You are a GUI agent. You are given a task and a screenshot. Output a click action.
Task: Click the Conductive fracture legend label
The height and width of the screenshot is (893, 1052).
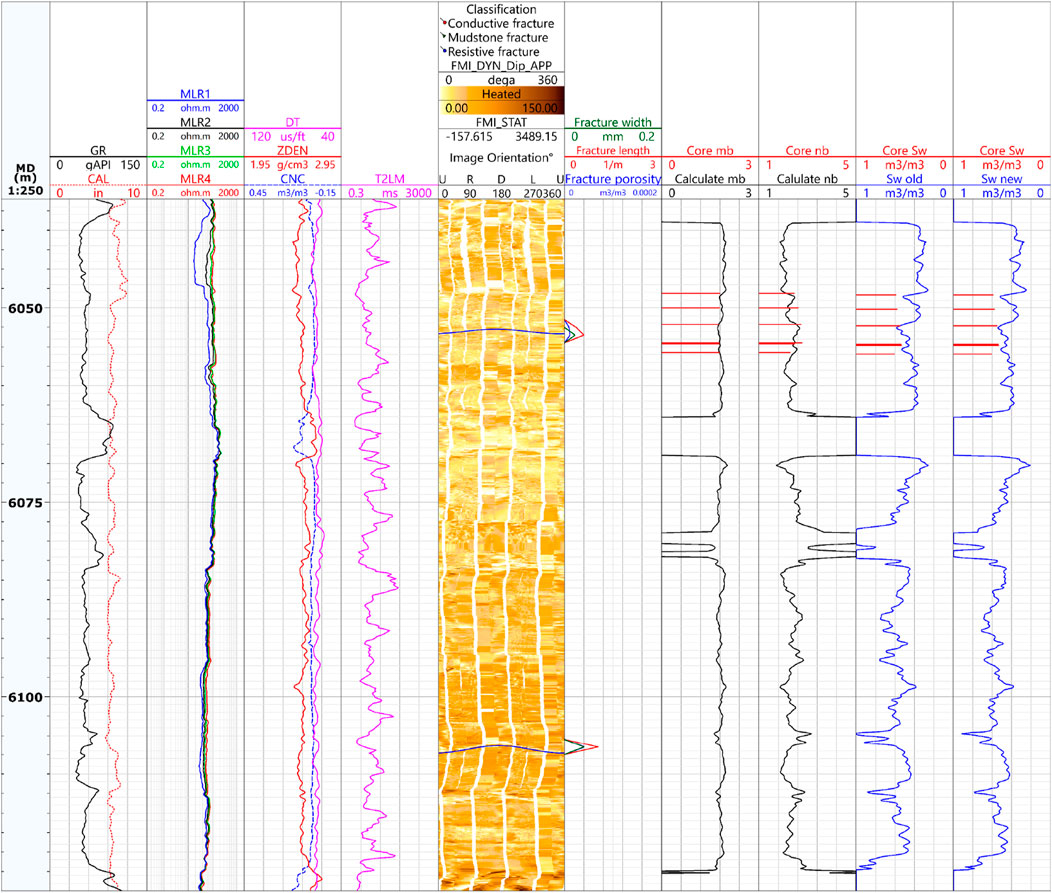(x=501, y=23)
